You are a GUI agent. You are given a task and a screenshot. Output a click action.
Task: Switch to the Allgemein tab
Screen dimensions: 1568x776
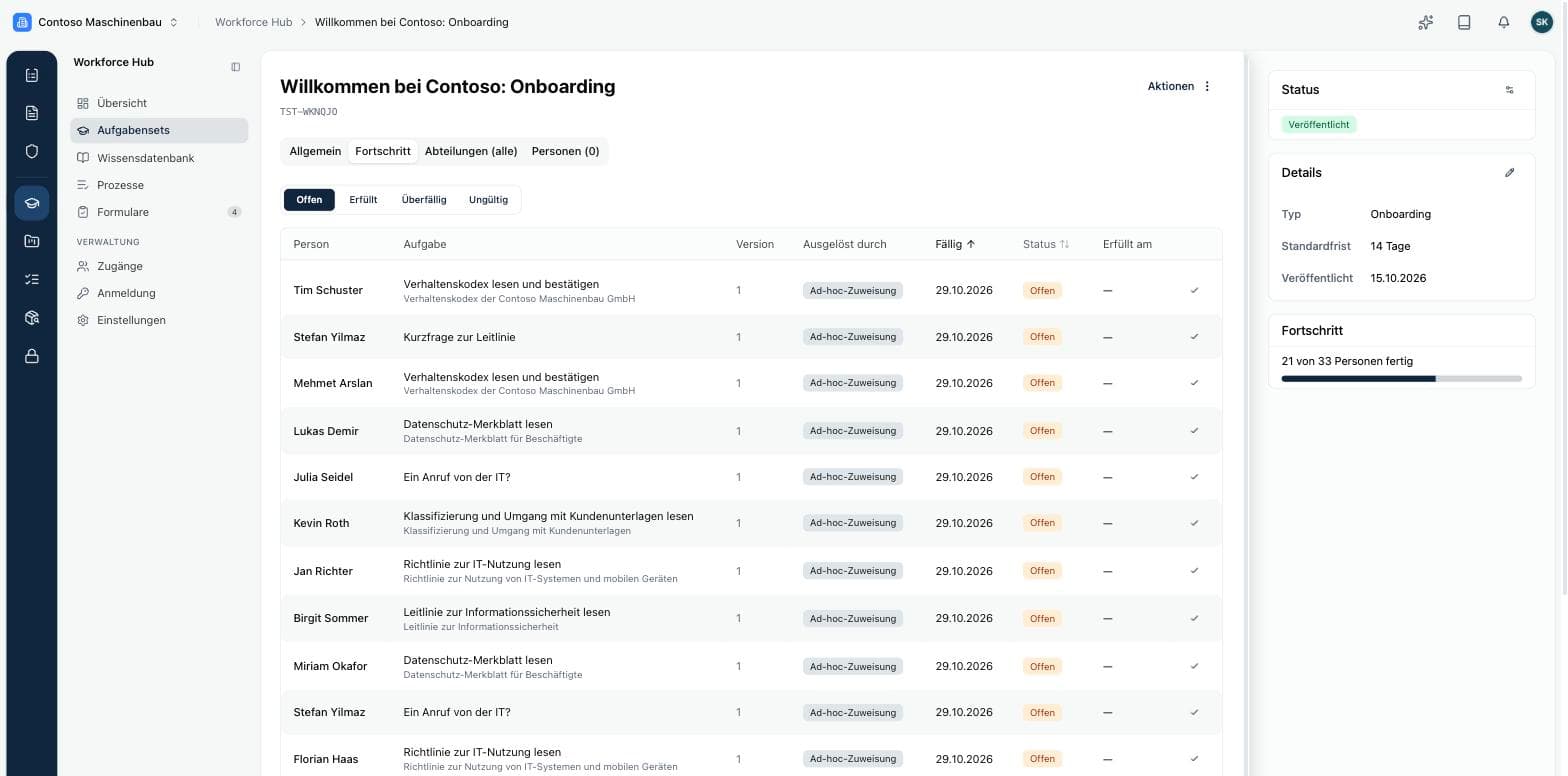click(x=315, y=151)
